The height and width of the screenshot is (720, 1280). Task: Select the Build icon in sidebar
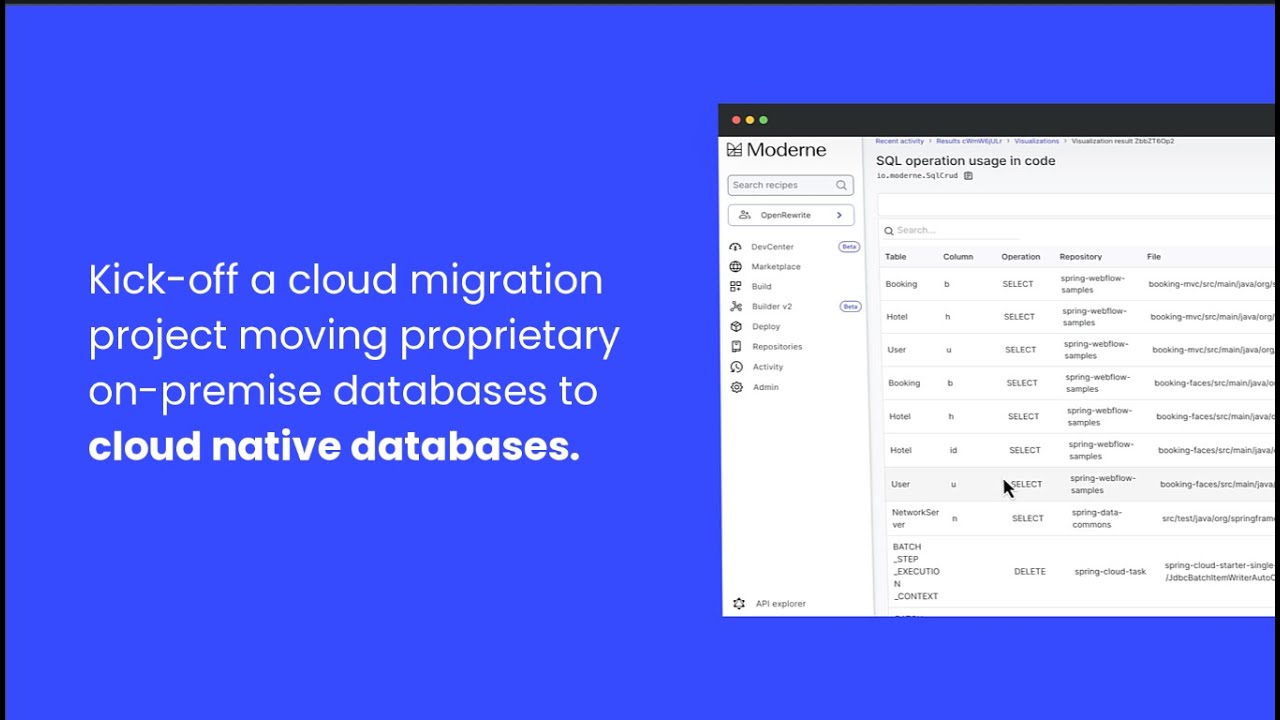(736, 287)
